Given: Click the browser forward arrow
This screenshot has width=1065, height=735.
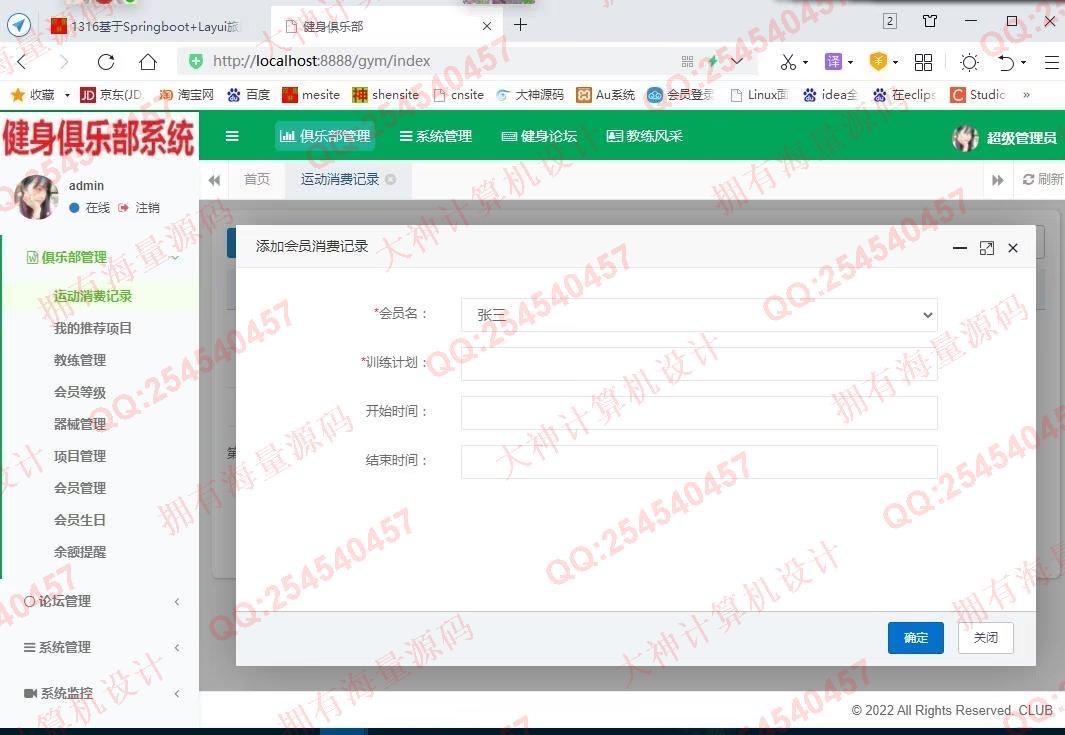Looking at the screenshot, I should pyautogui.click(x=64, y=62).
